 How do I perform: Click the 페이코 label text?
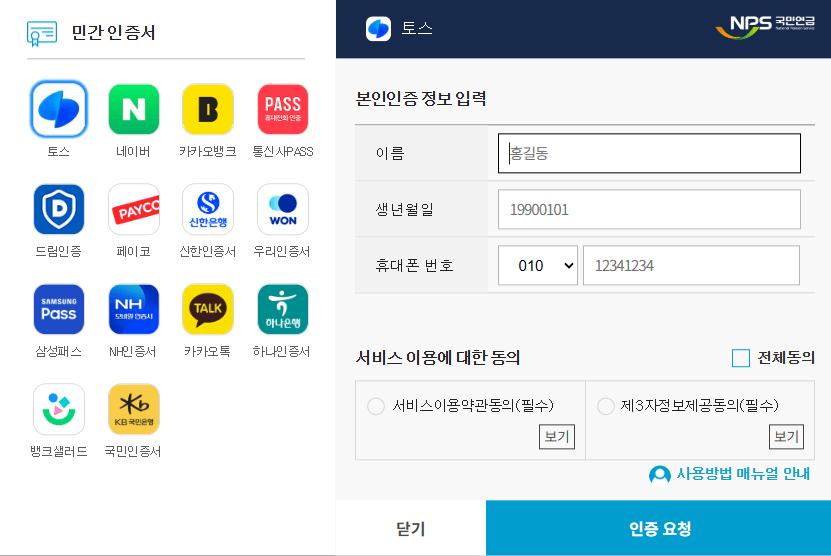coord(133,251)
